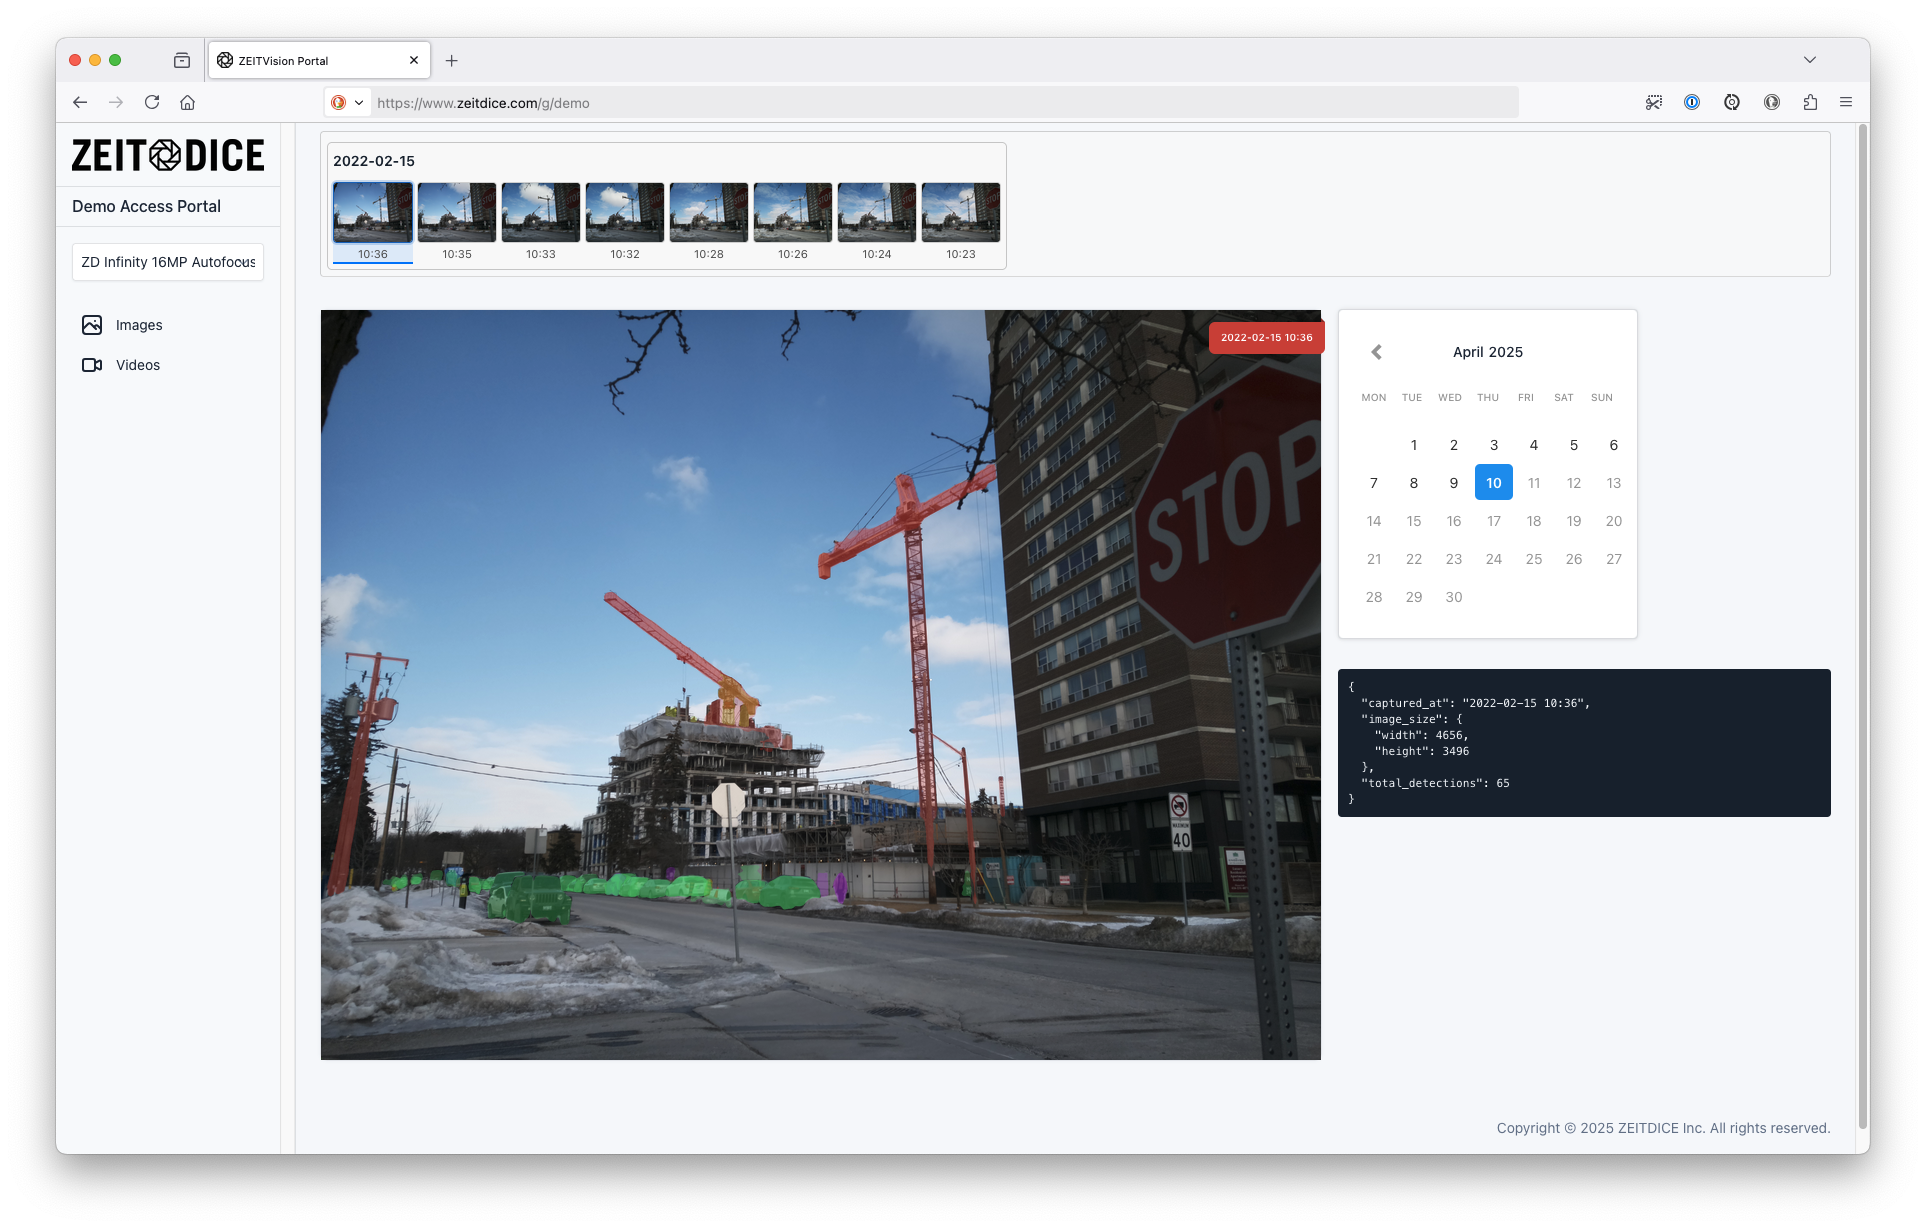Click the screenshot tool icon in toolbar
The image size is (1926, 1228).
coord(1654,102)
